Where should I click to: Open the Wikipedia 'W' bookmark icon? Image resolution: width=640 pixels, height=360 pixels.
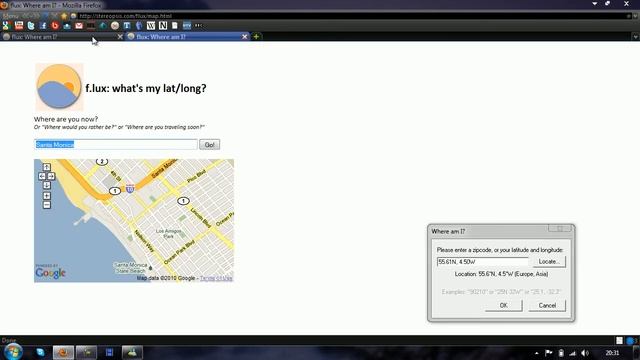151,26
